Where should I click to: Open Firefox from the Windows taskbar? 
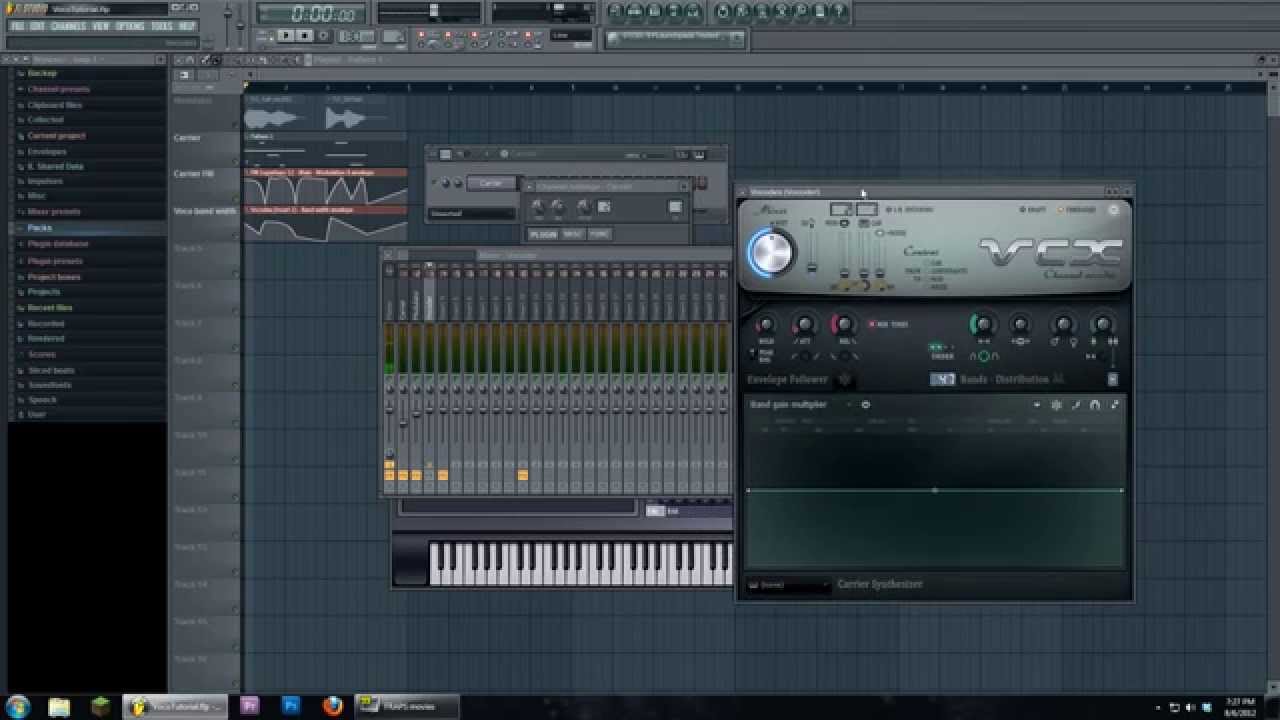(x=332, y=706)
